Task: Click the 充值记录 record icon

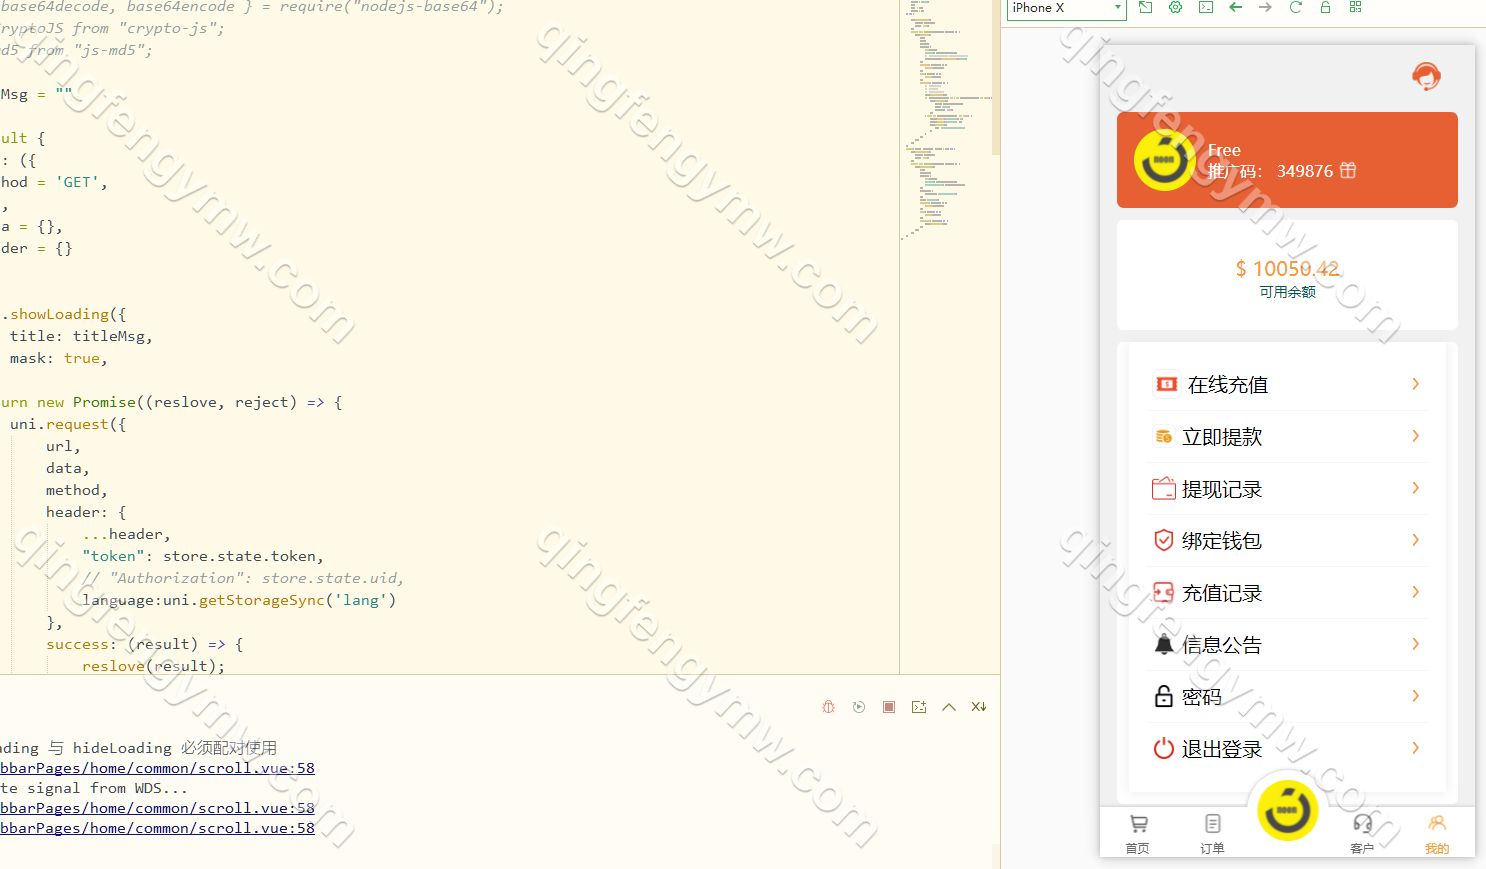Action: (1163, 593)
